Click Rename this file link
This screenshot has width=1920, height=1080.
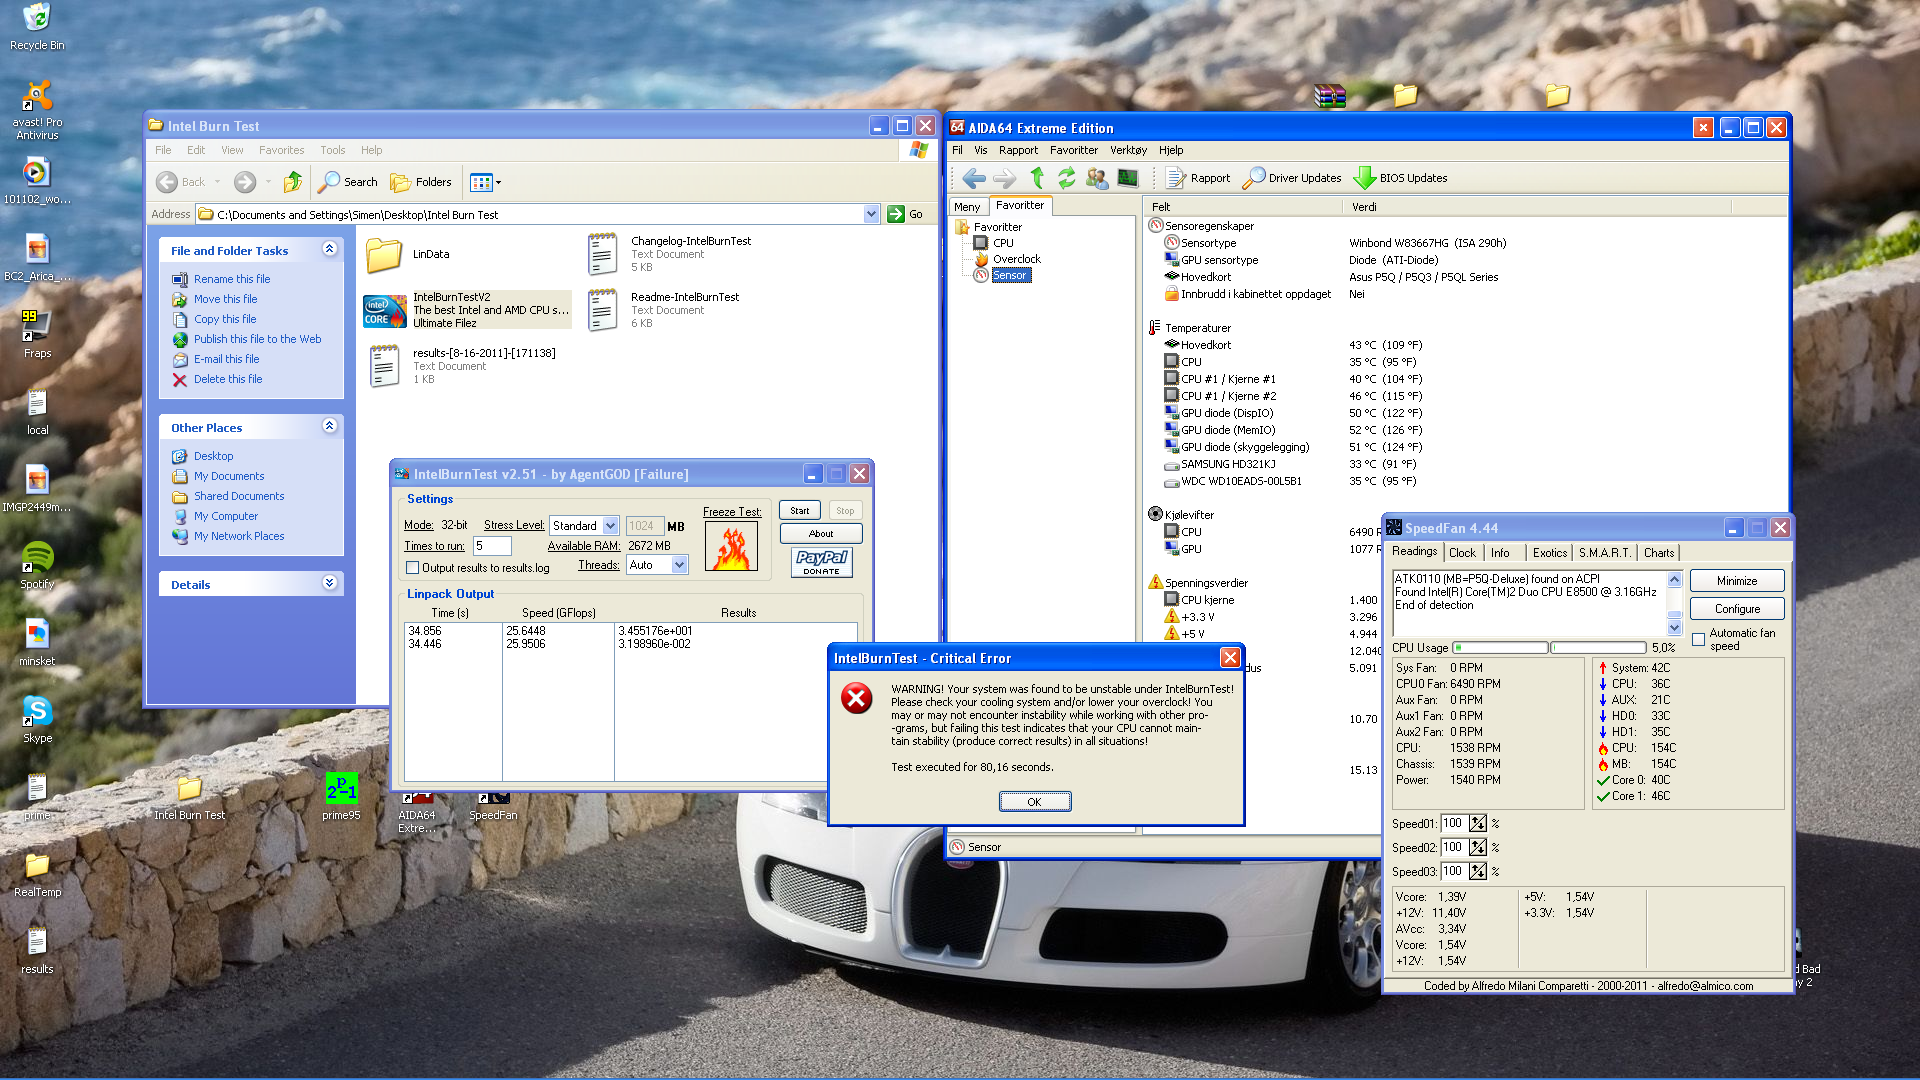(x=232, y=279)
